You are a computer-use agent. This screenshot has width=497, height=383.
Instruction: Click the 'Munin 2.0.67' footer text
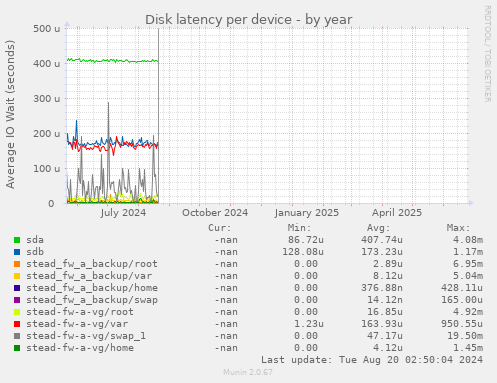click(248, 372)
